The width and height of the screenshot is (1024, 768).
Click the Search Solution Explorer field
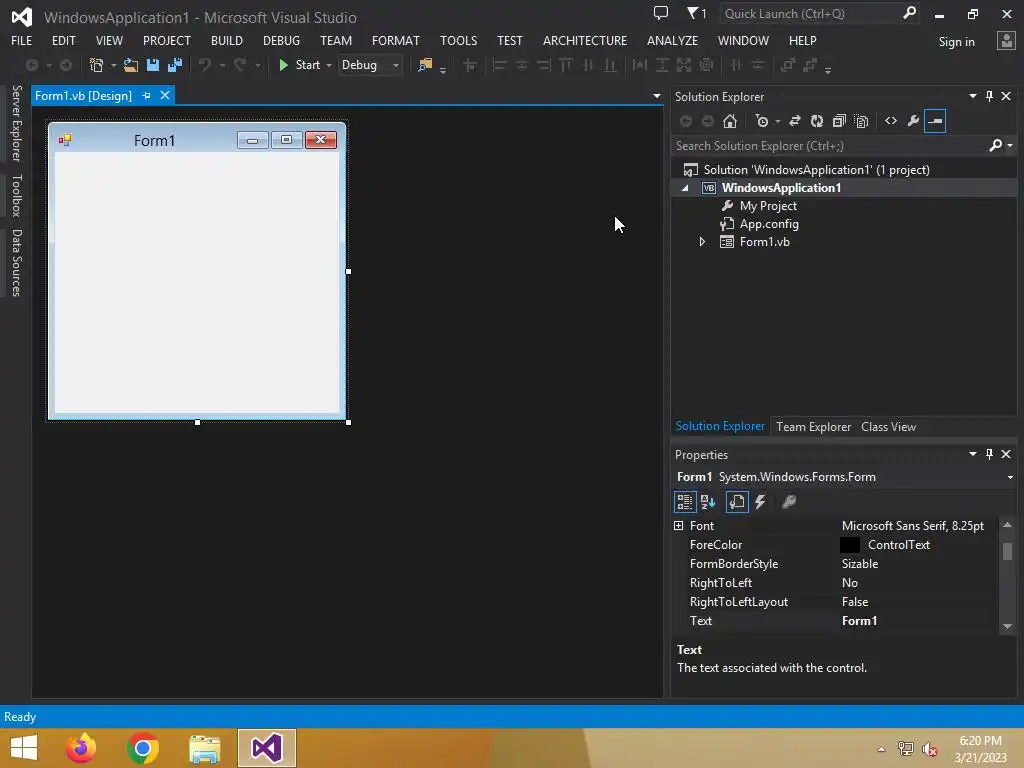tap(829, 146)
